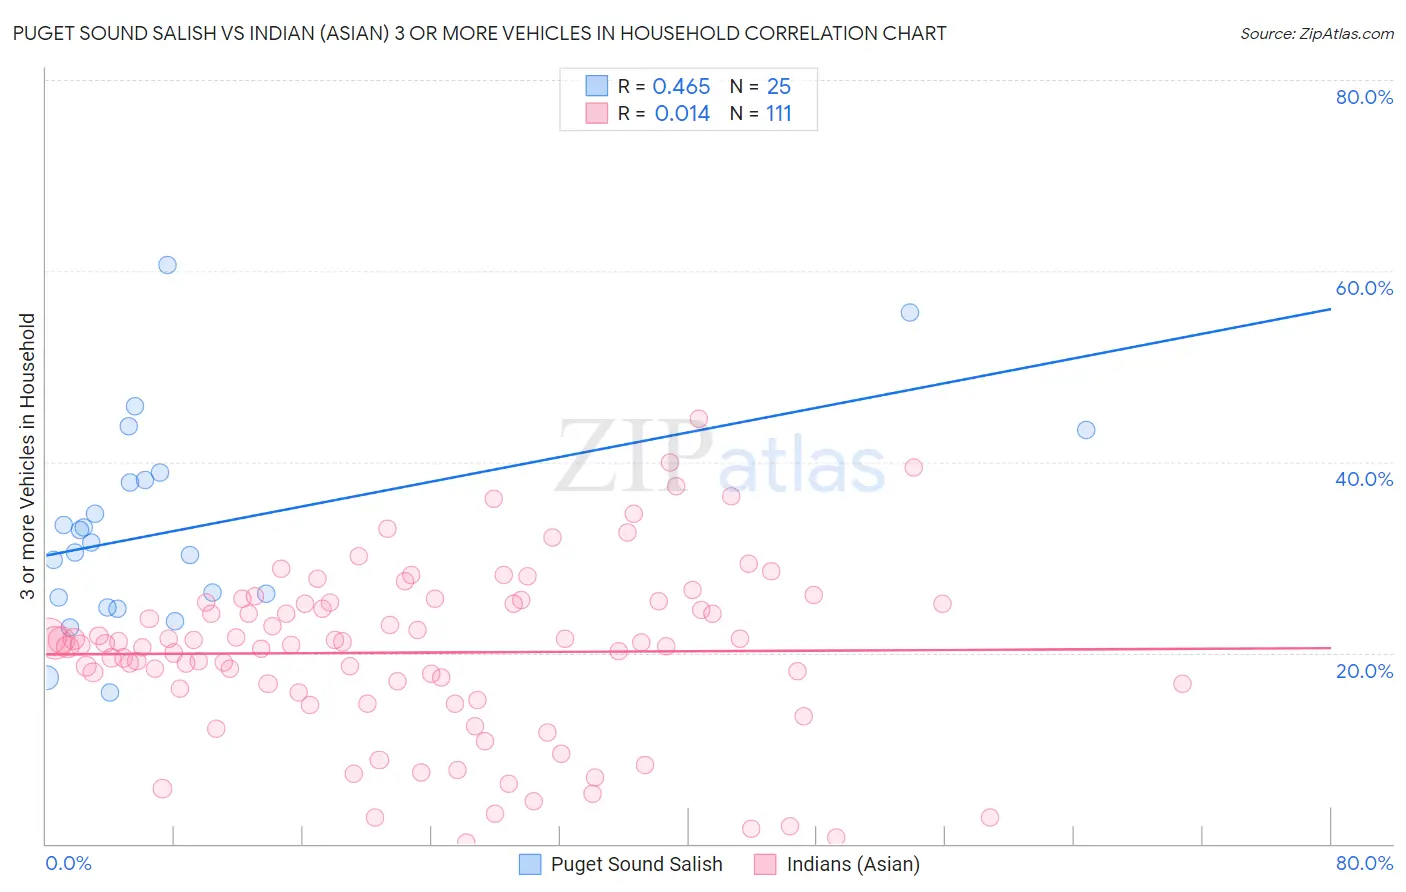The width and height of the screenshot is (1406, 892).
Task: Click the N = 111 value in the legend
Action: [761, 113]
